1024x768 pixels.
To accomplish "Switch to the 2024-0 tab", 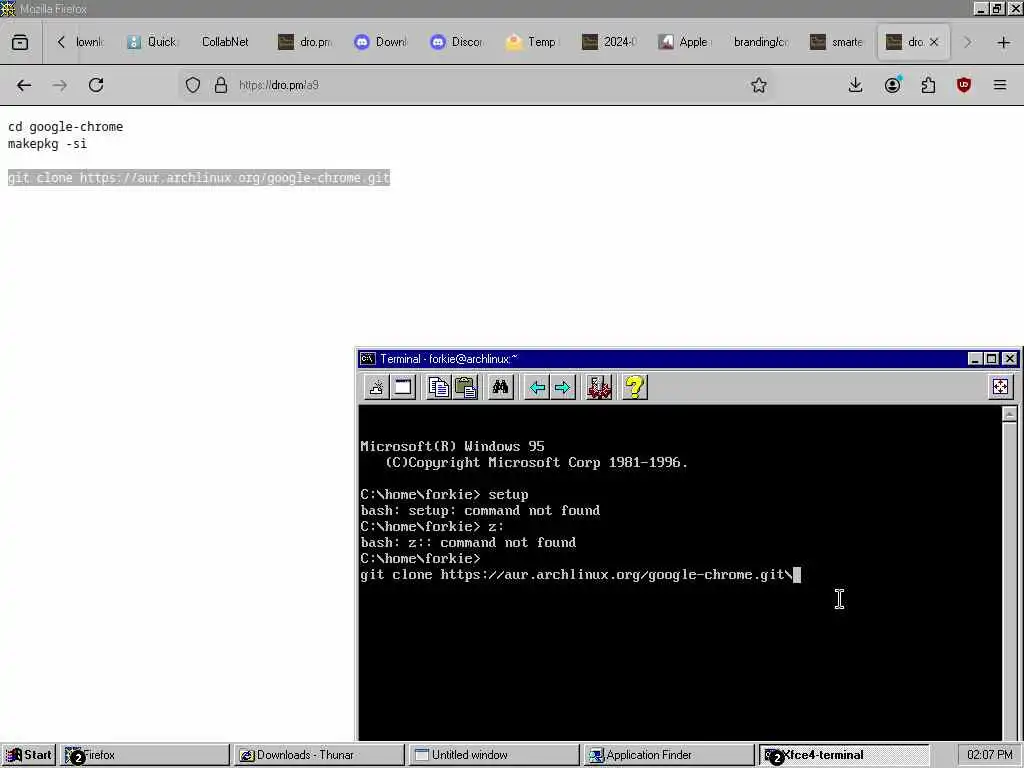I will [x=608, y=42].
